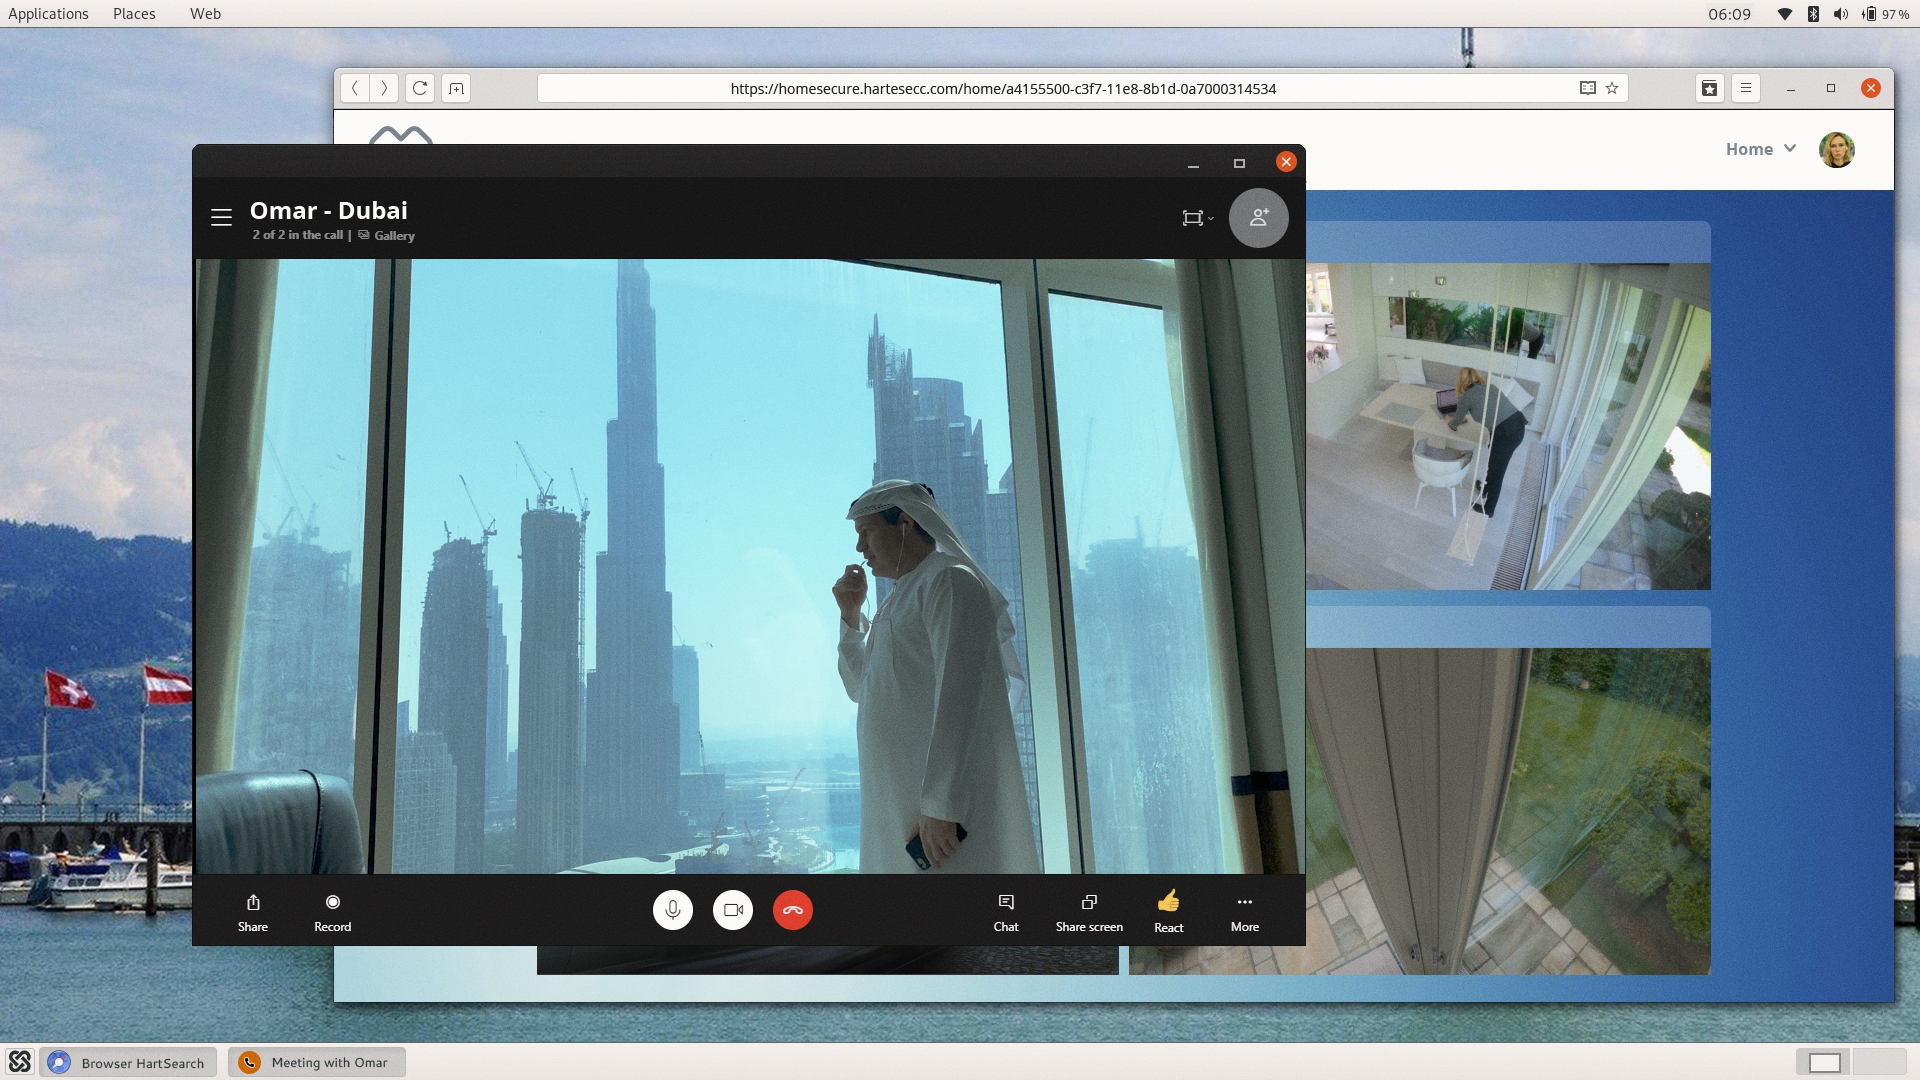The width and height of the screenshot is (1920, 1080).
Task: Click the add participant icon
Action: point(1258,217)
